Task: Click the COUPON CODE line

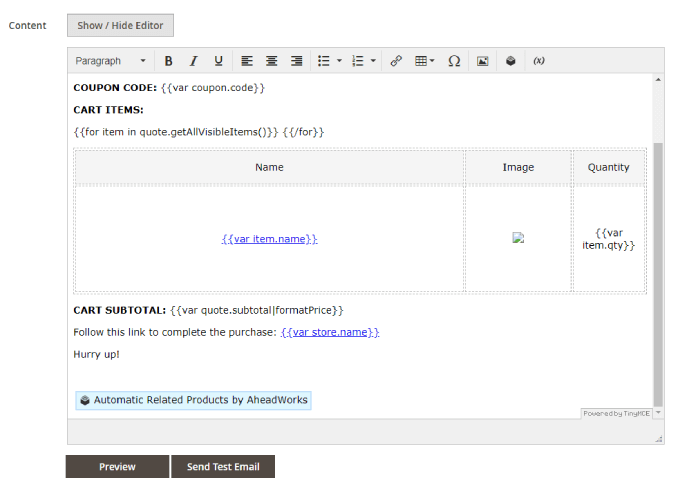Action: pos(169,88)
